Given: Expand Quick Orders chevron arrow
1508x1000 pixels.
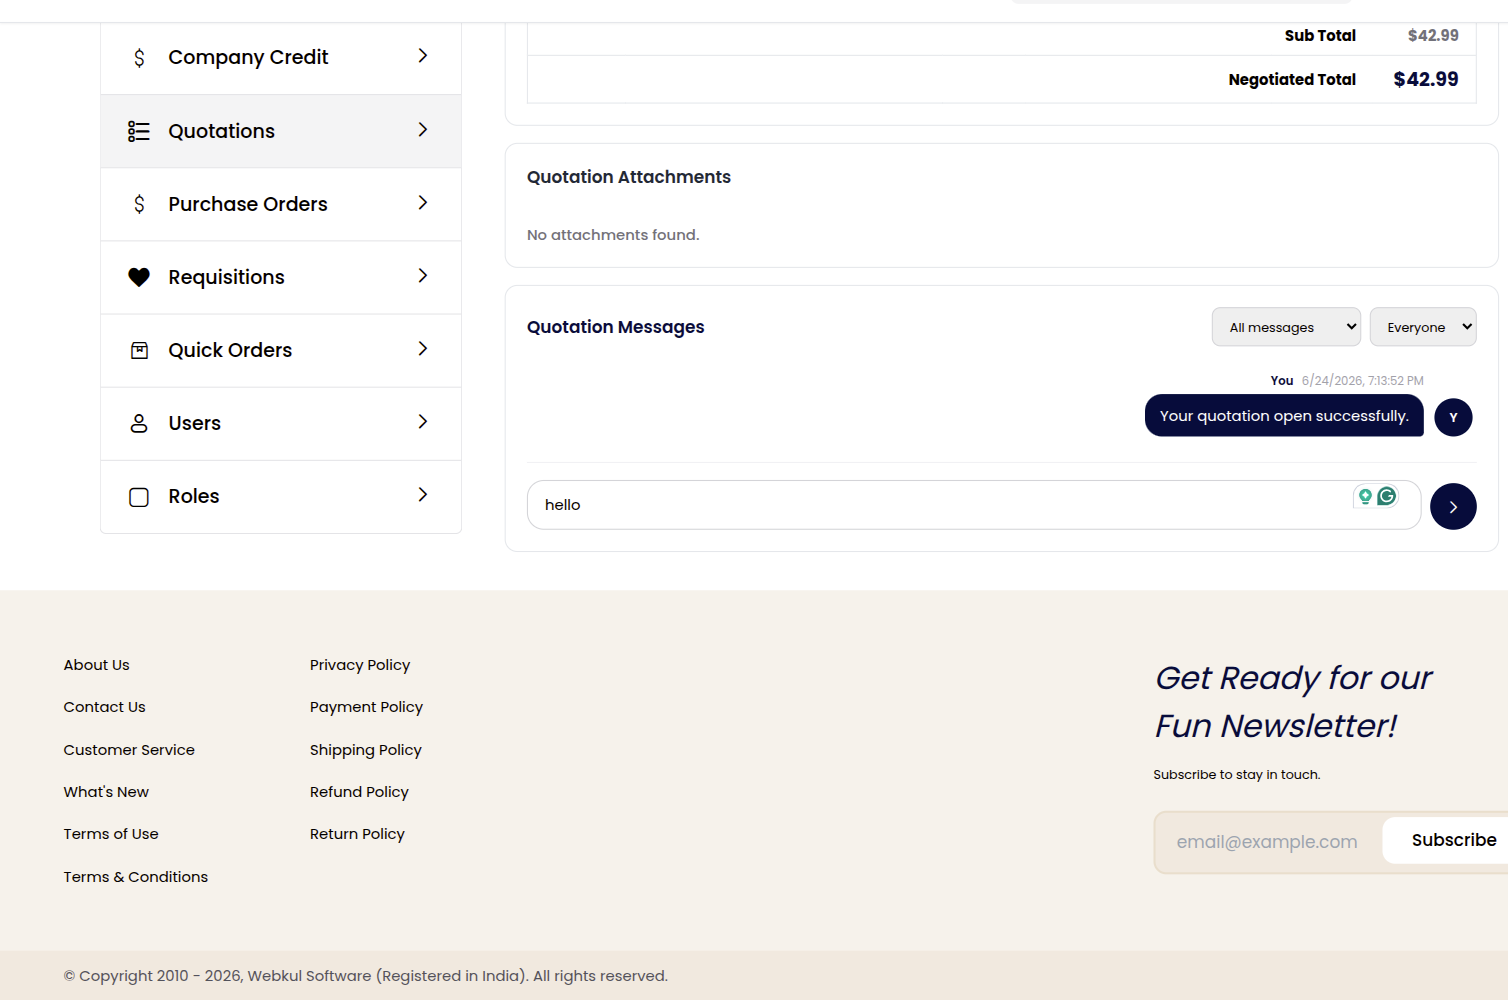Looking at the screenshot, I should 423,349.
